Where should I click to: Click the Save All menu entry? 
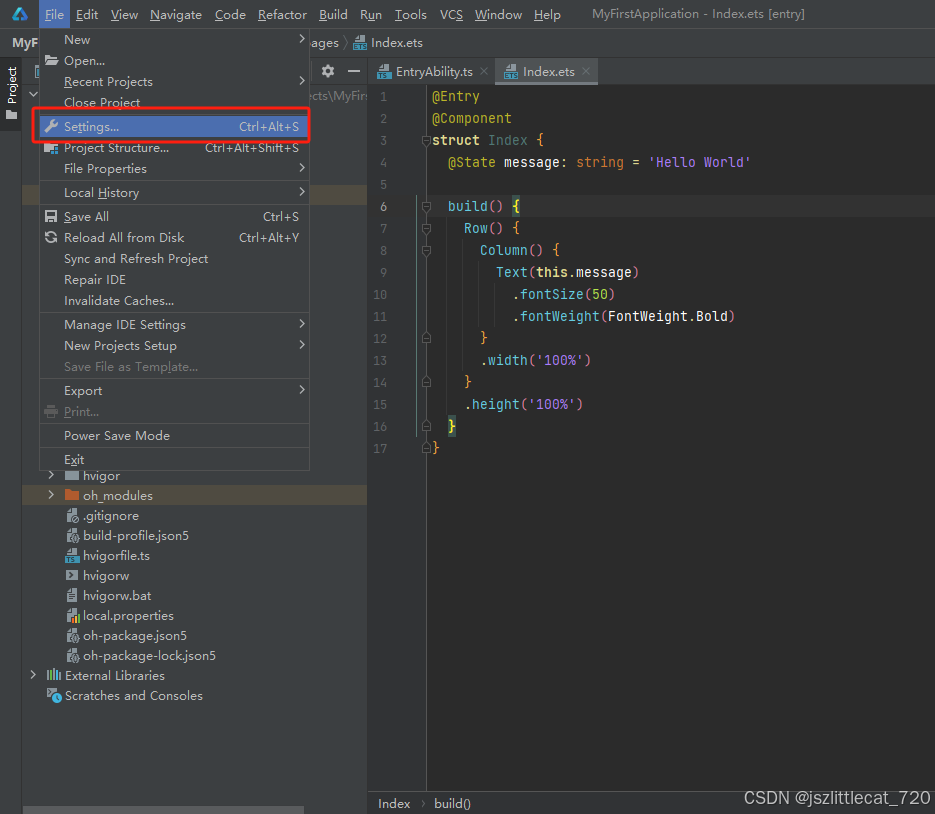click(x=86, y=217)
